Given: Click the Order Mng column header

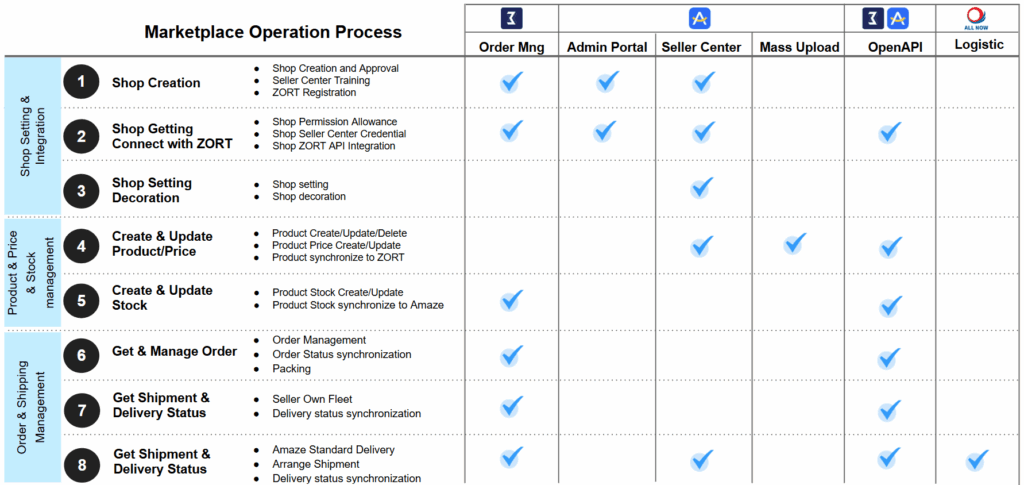Looking at the screenshot, I should click(x=510, y=47).
